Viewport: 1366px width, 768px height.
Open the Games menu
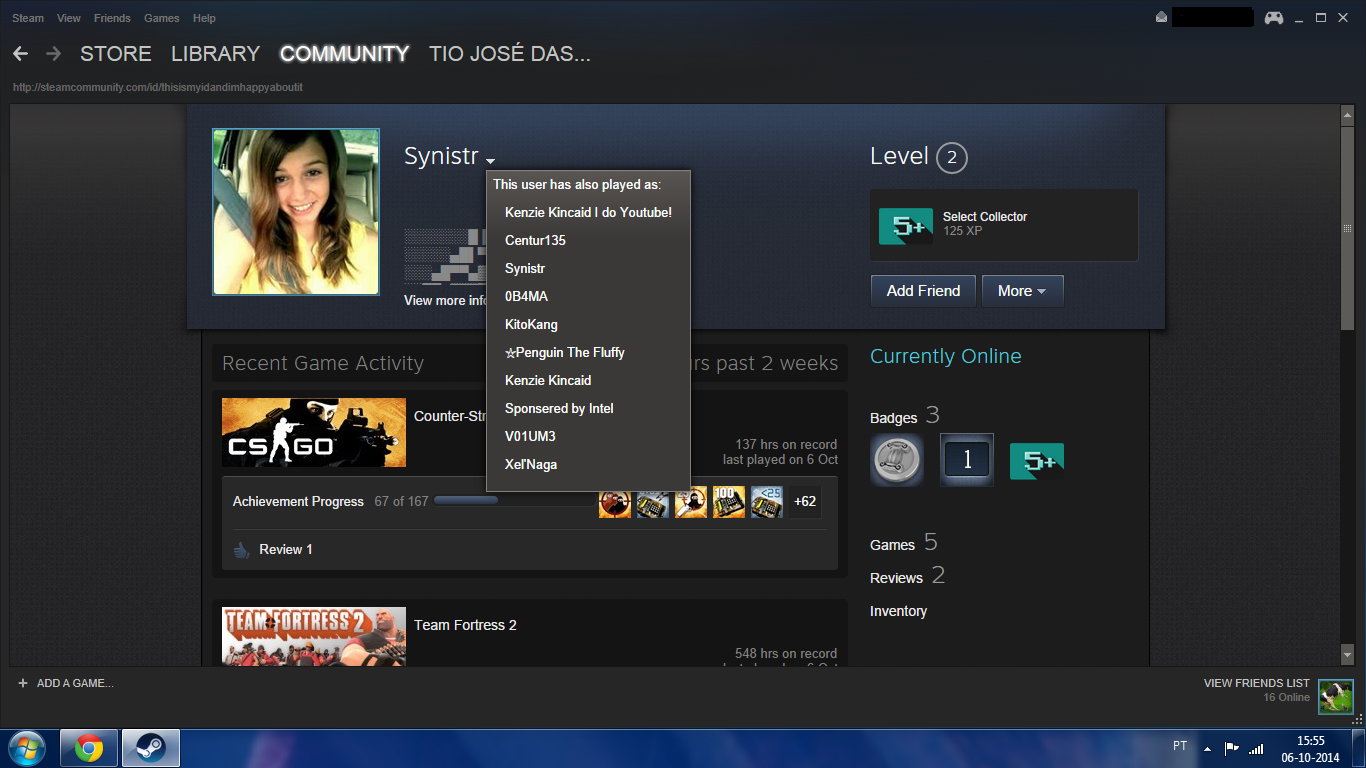click(162, 18)
